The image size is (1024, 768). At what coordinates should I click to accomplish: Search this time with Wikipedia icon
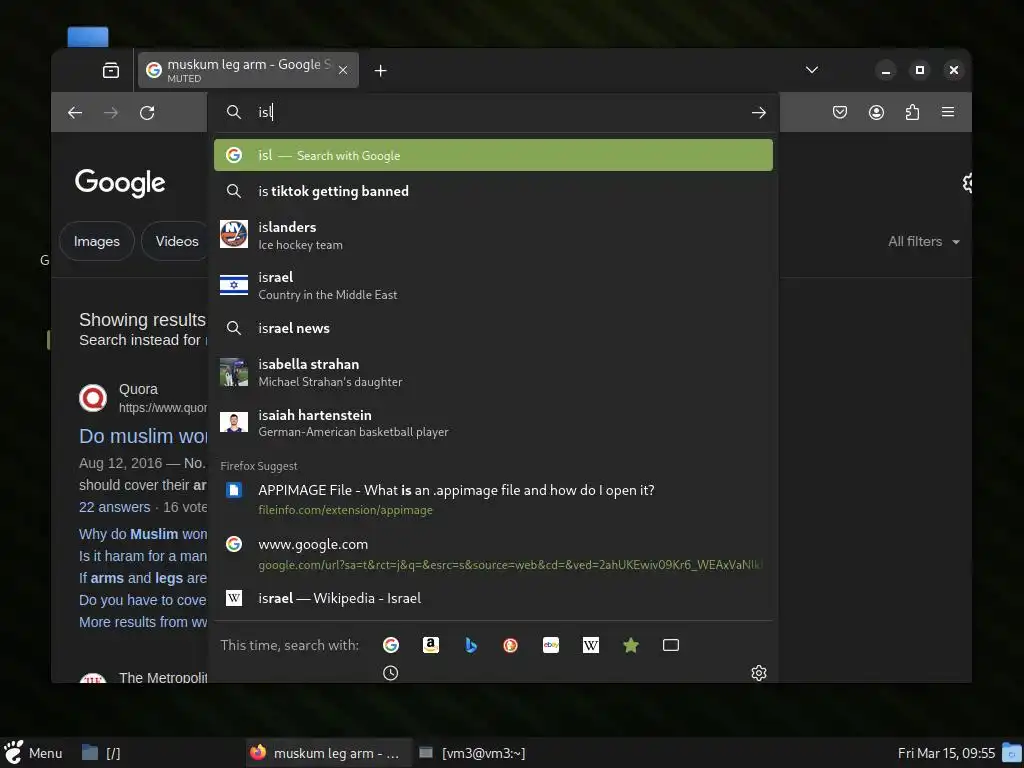pos(591,645)
